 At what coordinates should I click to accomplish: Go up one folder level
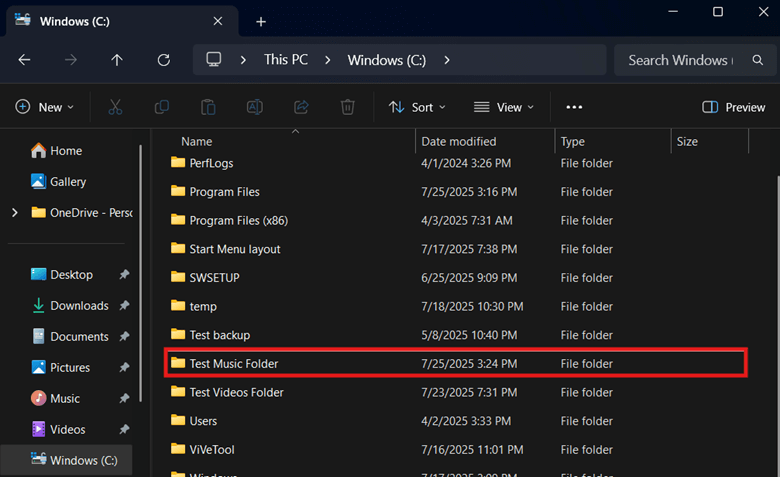coord(117,60)
